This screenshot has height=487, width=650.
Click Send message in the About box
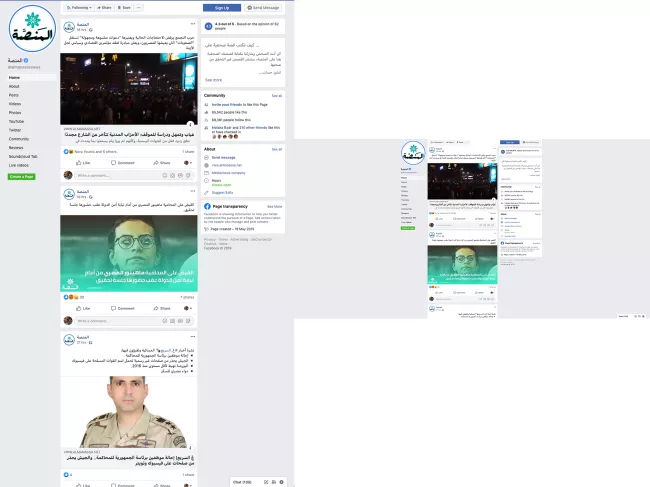(223, 157)
